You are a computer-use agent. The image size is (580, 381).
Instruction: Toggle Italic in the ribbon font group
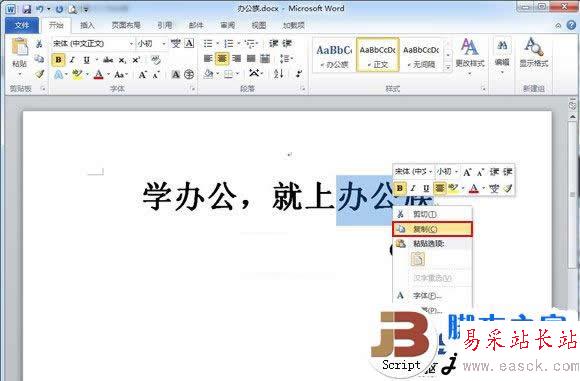pyautogui.click(x=72, y=60)
